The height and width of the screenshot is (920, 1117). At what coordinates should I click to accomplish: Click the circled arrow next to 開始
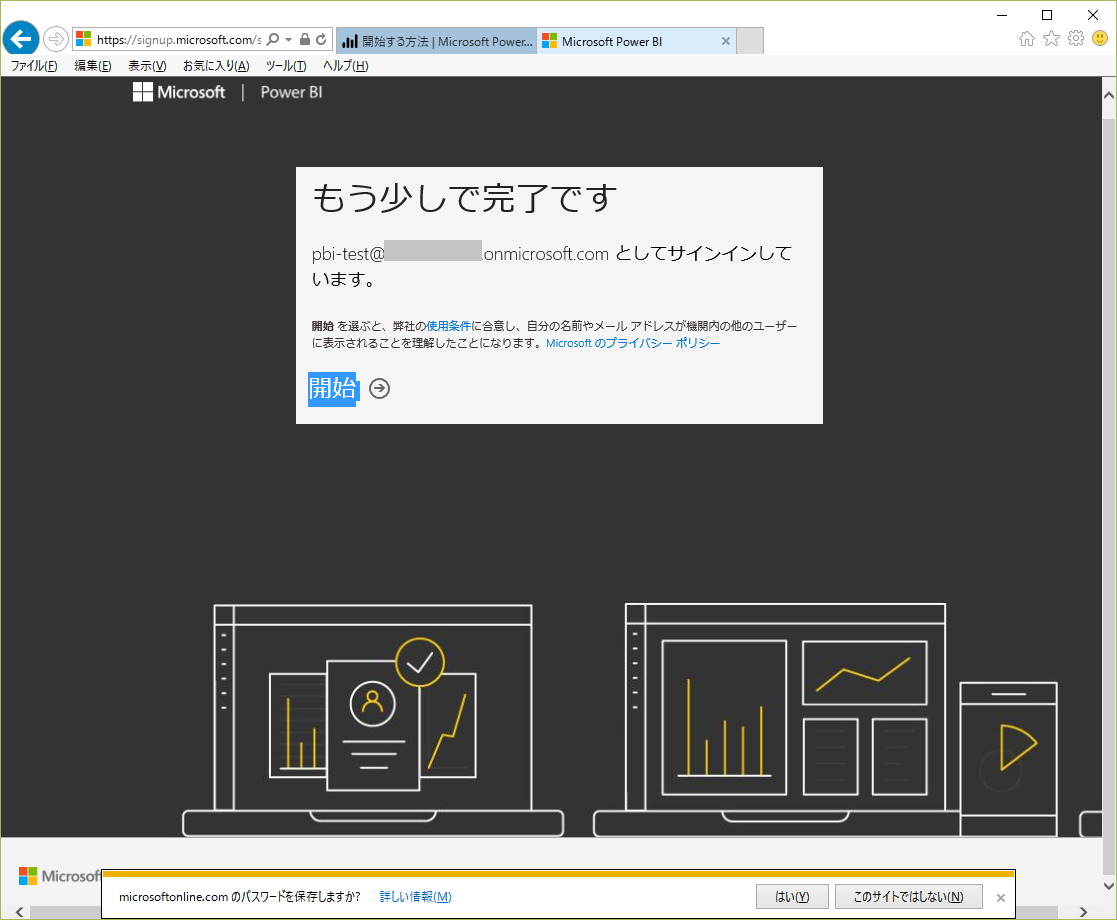[380, 388]
